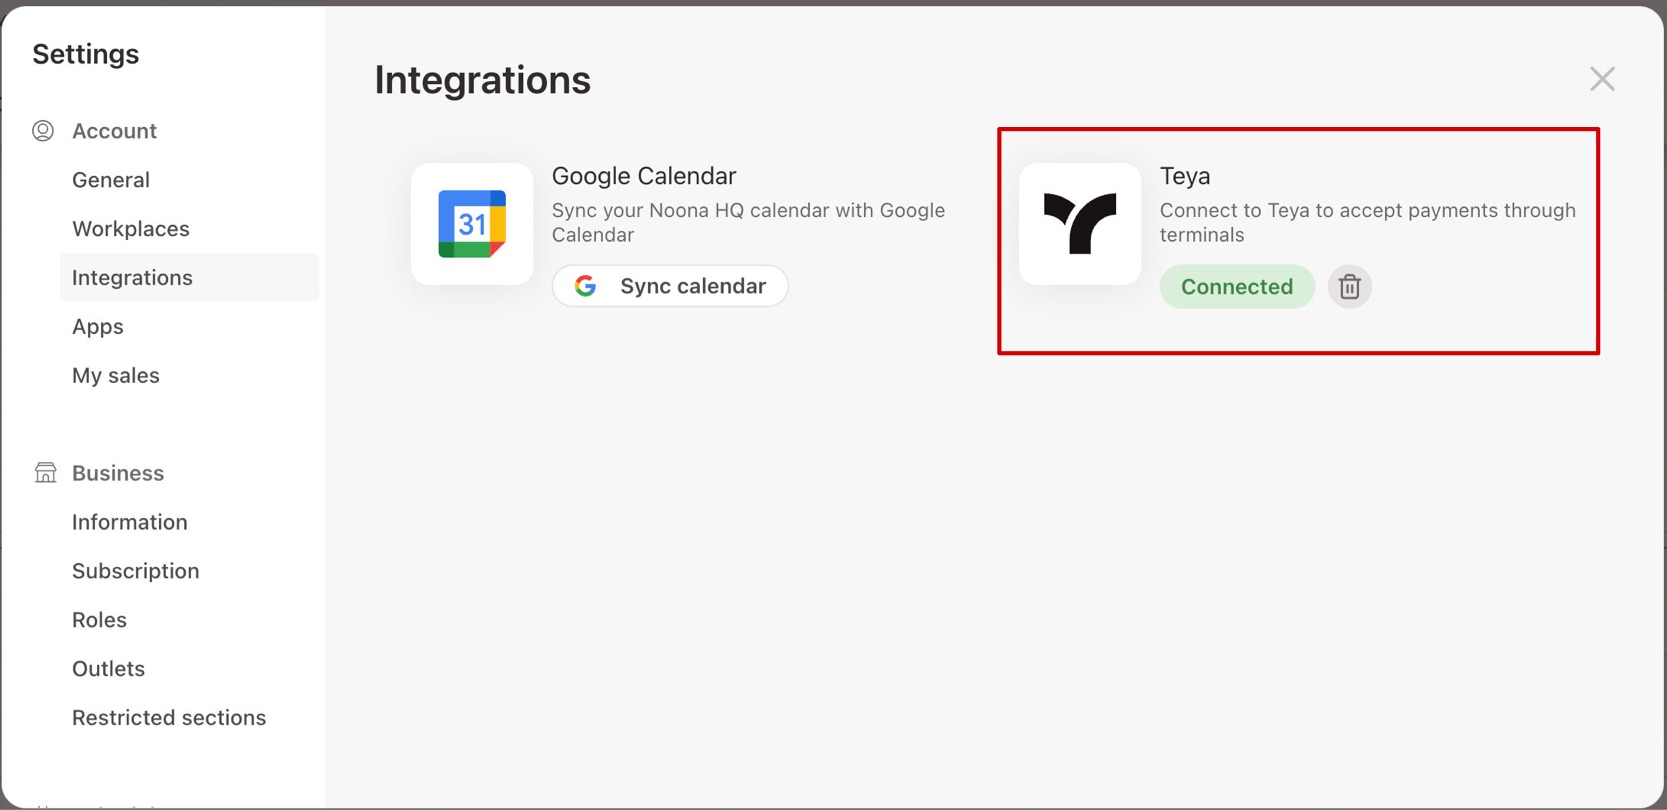This screenshot has width=1667, height=810.
Task: Open the Workplaces section
Action: [x=131, y=229]
